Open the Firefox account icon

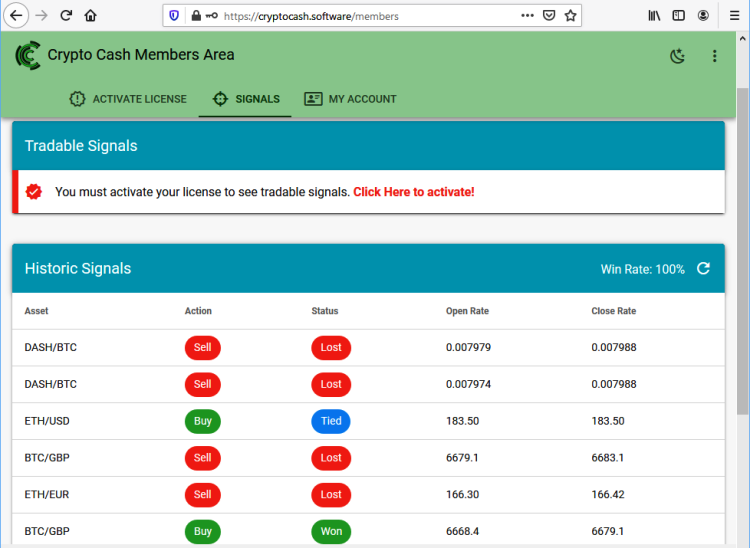click(703, 16)
